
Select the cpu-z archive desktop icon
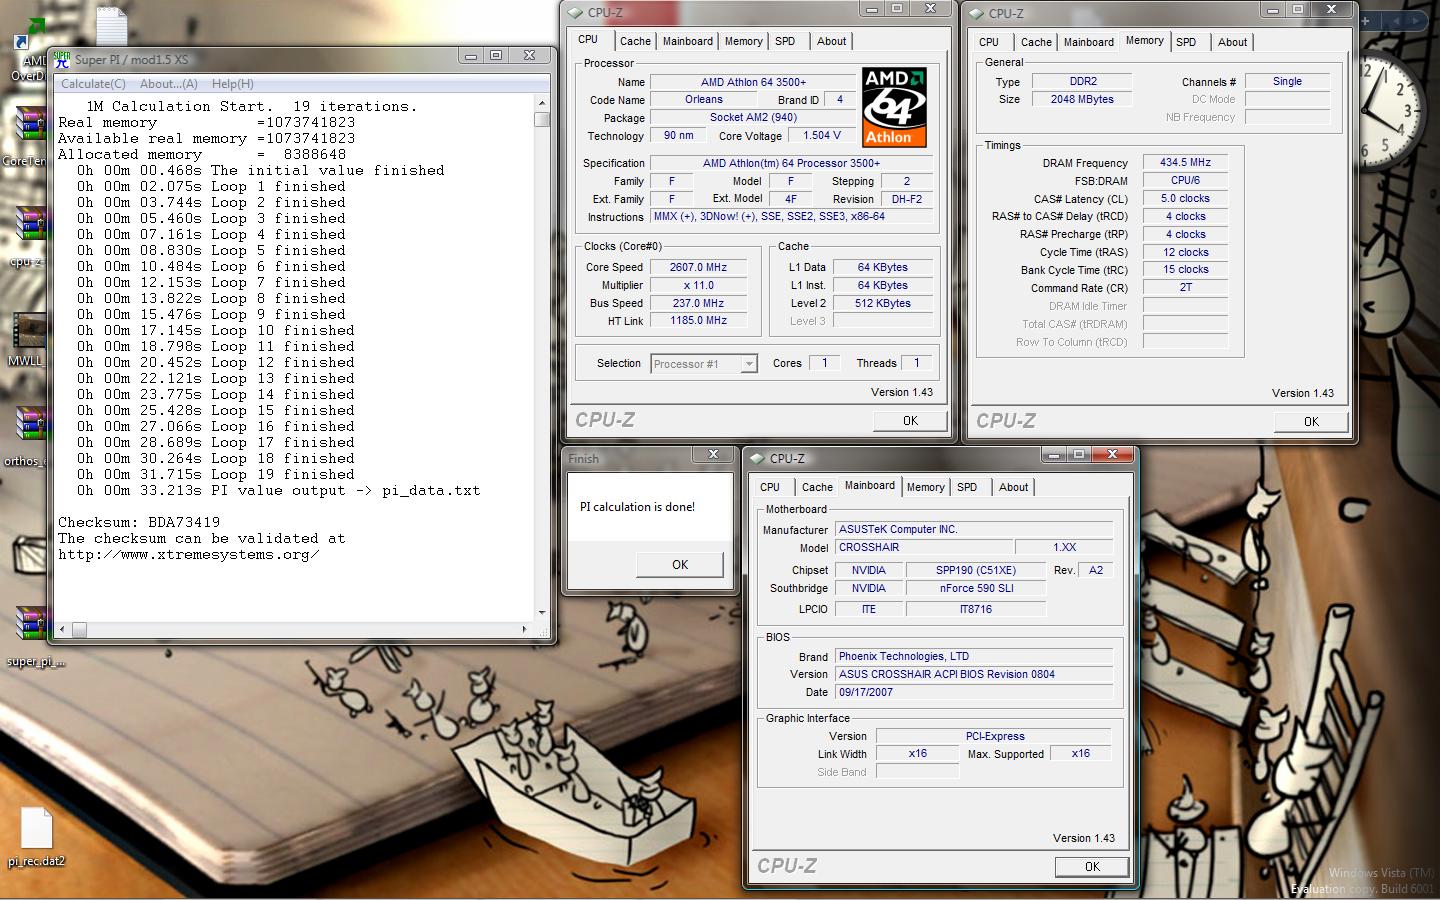pyautogui.click(x=30, y=236)
